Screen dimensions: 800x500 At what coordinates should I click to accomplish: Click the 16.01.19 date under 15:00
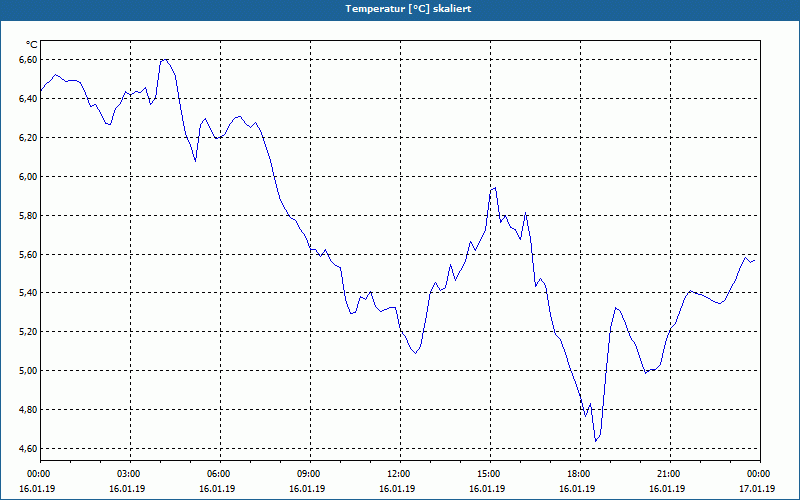pyautogui.click(x=487, y=489)
